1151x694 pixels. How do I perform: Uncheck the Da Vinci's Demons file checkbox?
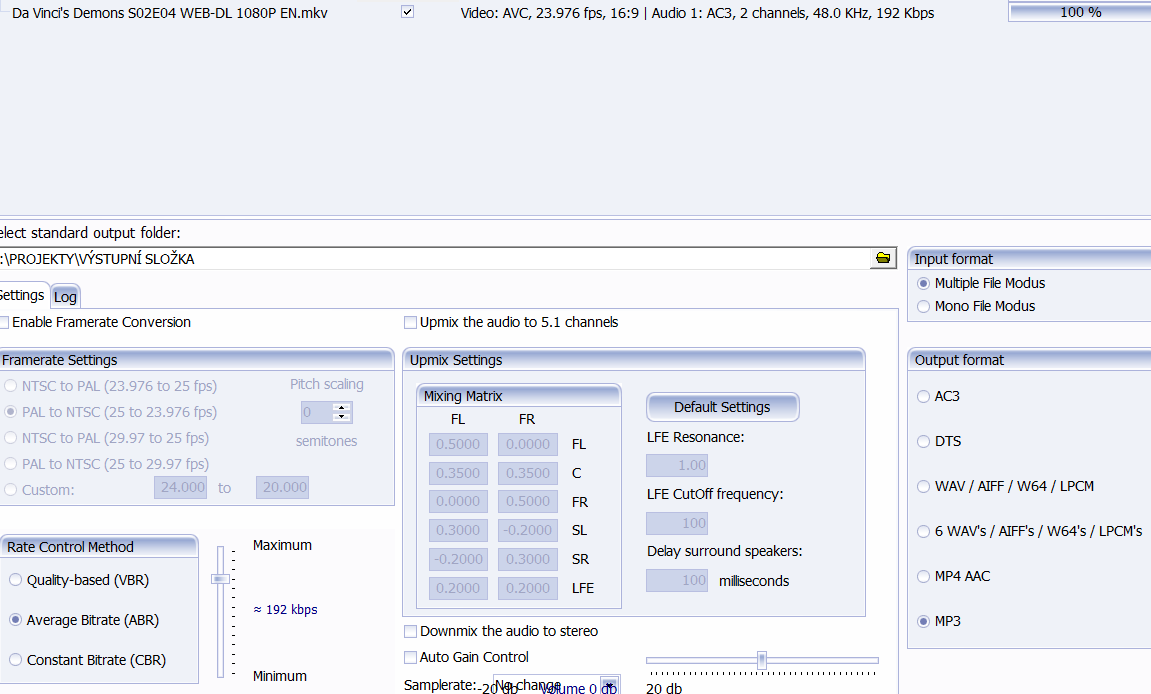click(x=407, y=13)
